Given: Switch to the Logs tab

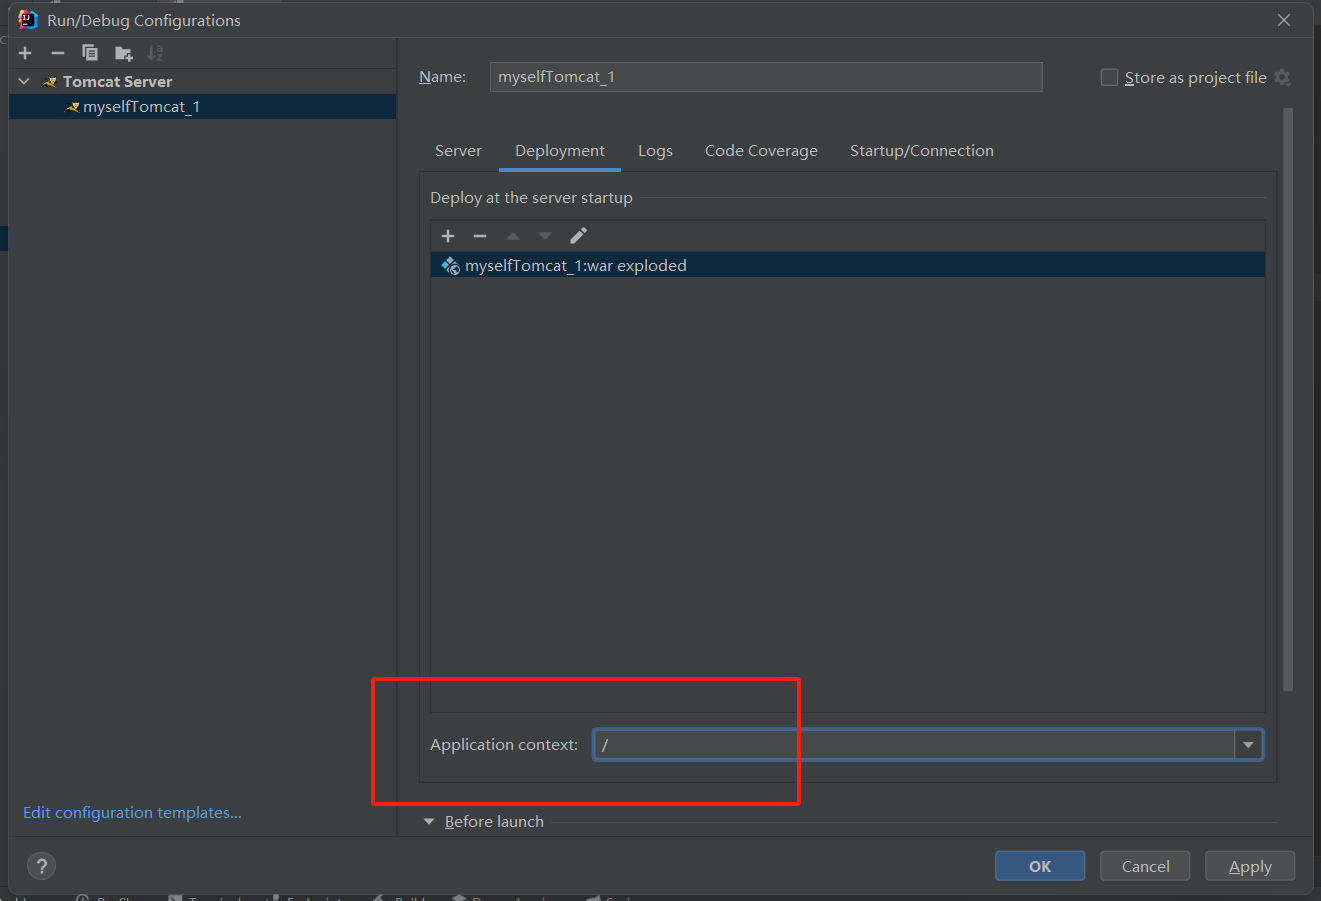Looking at the screenshot, I should 655,151.
